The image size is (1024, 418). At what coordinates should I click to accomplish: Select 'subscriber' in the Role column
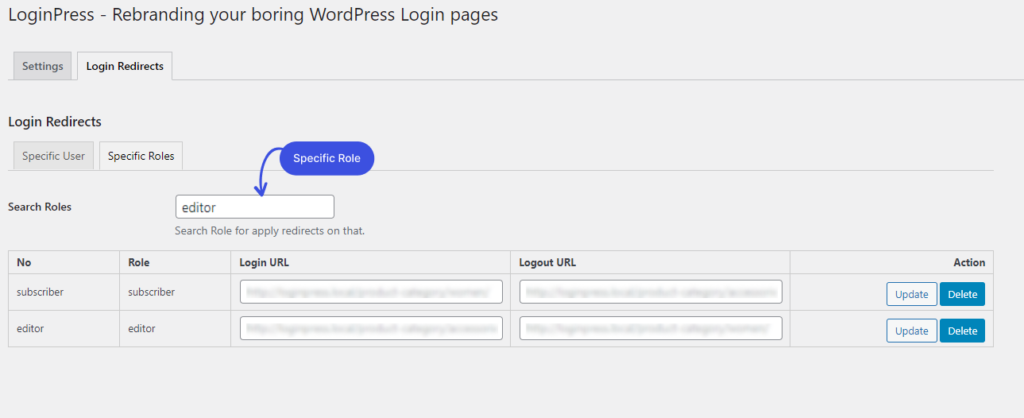click(x=152, y=292)
